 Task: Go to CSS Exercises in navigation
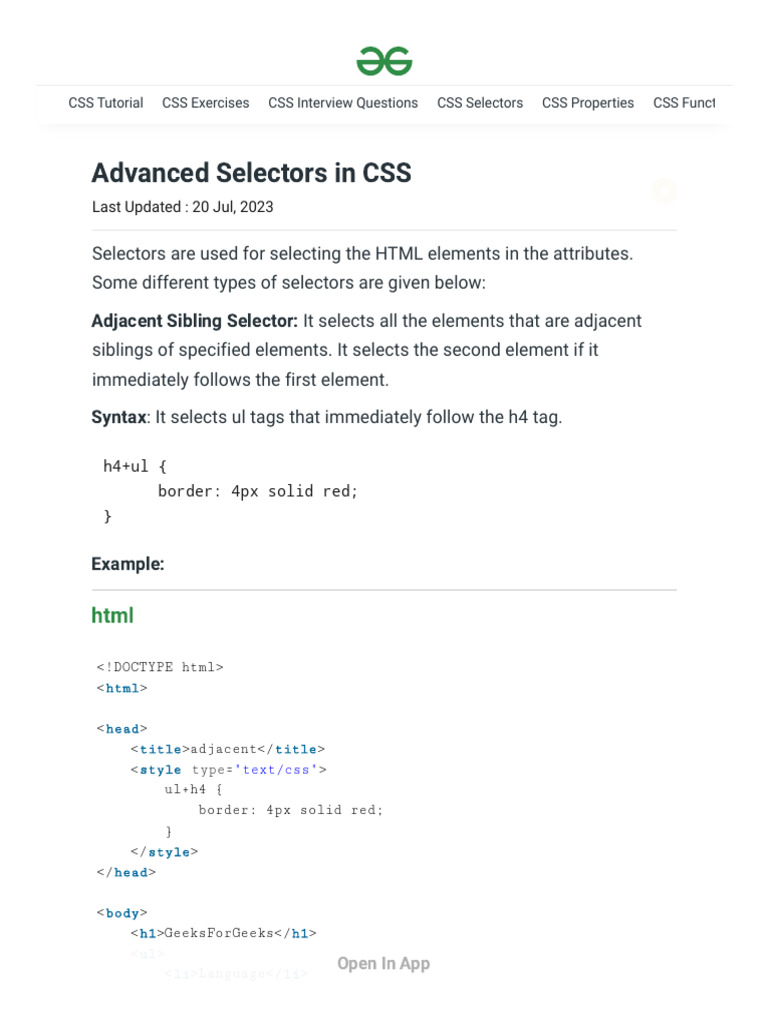(205, 103)
